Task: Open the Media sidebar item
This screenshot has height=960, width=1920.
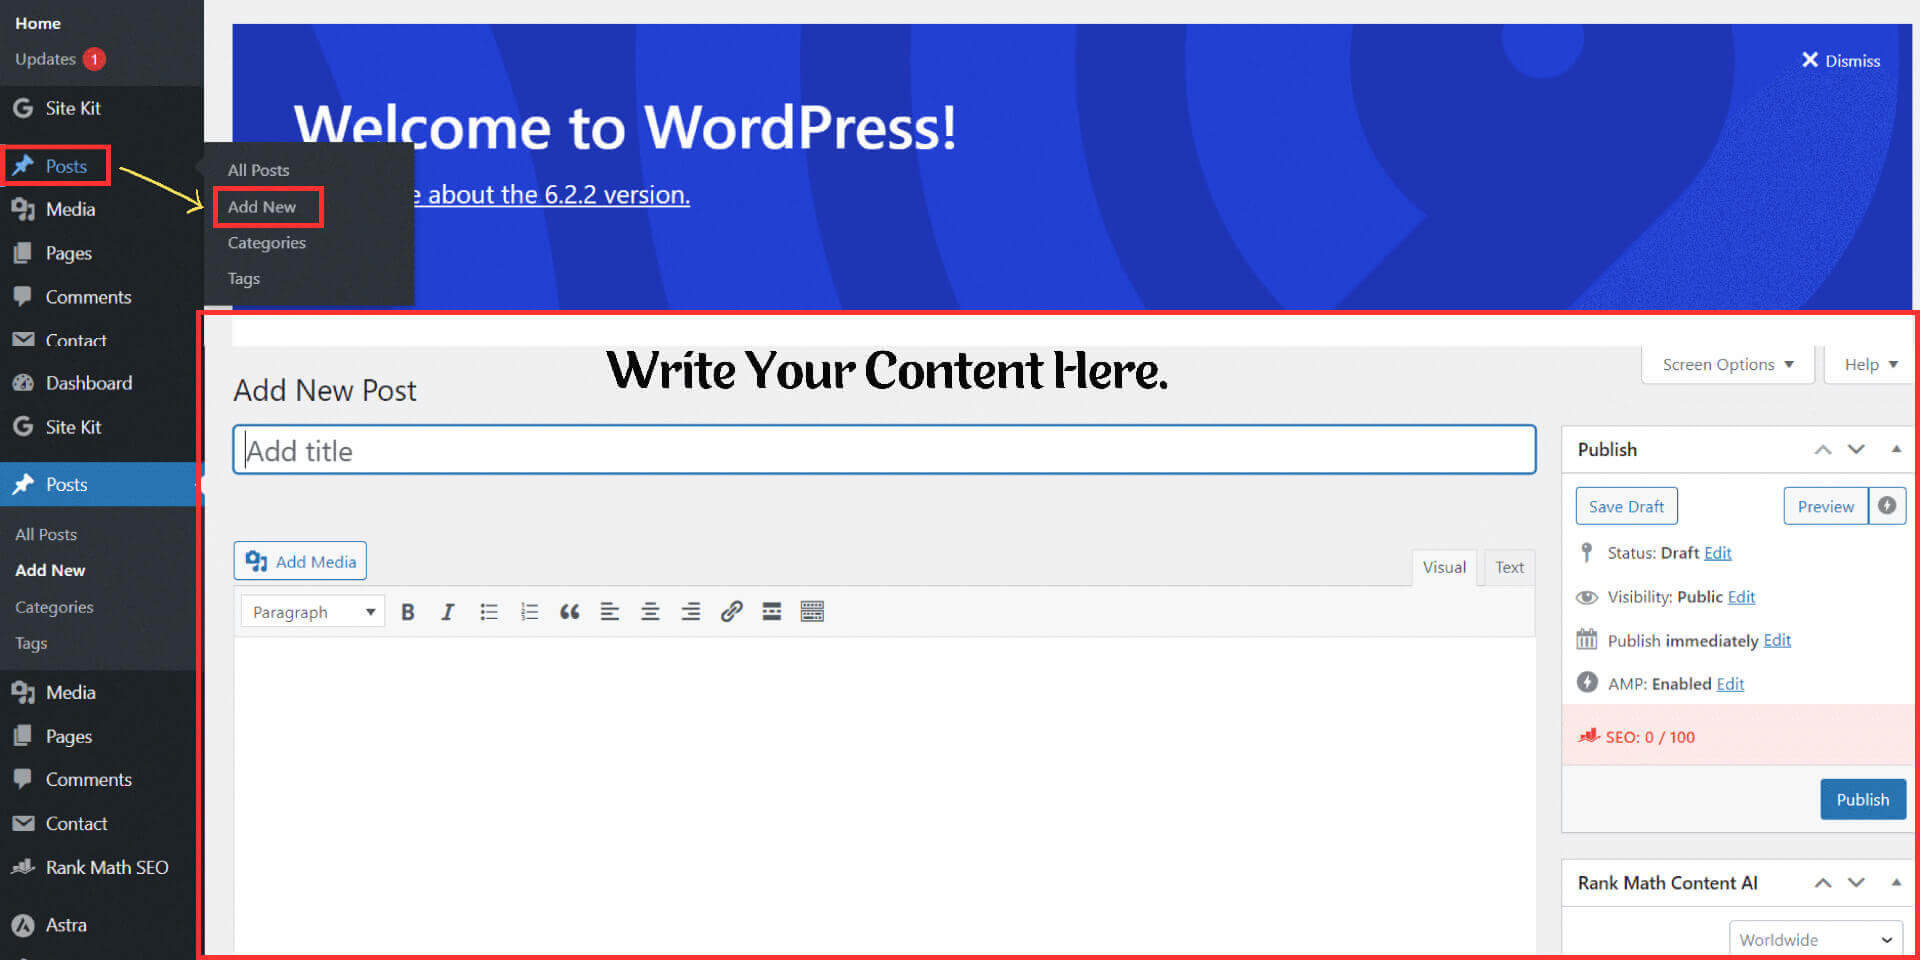Action: pos(67,691)
